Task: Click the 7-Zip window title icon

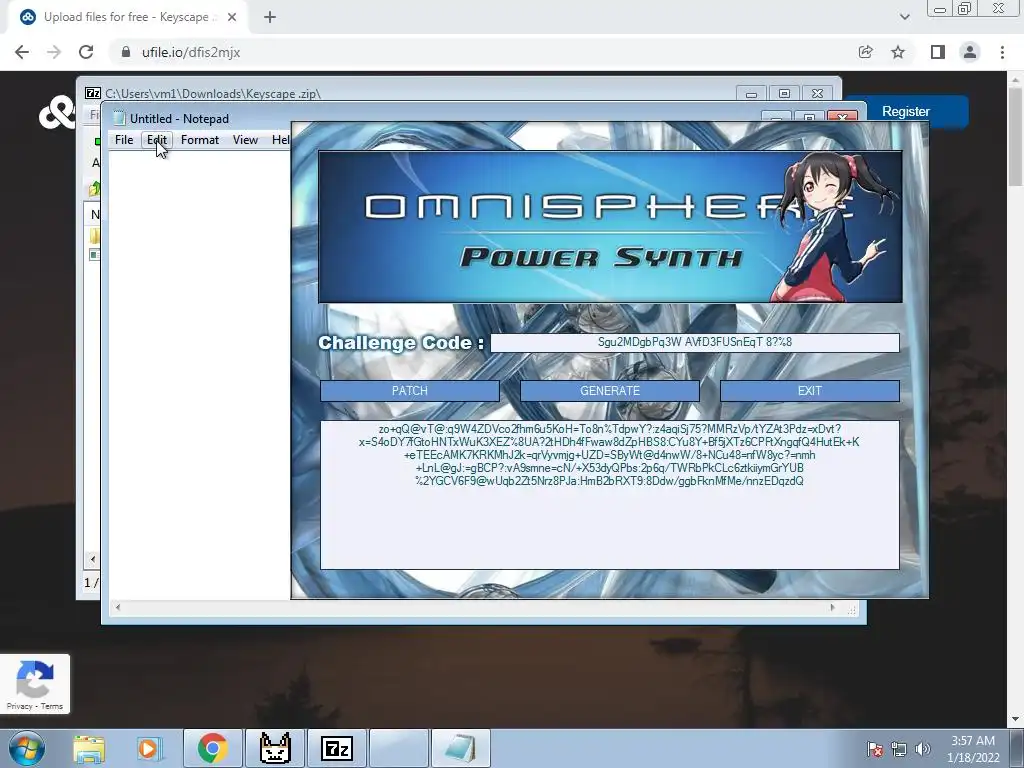Action: (93, 93)
